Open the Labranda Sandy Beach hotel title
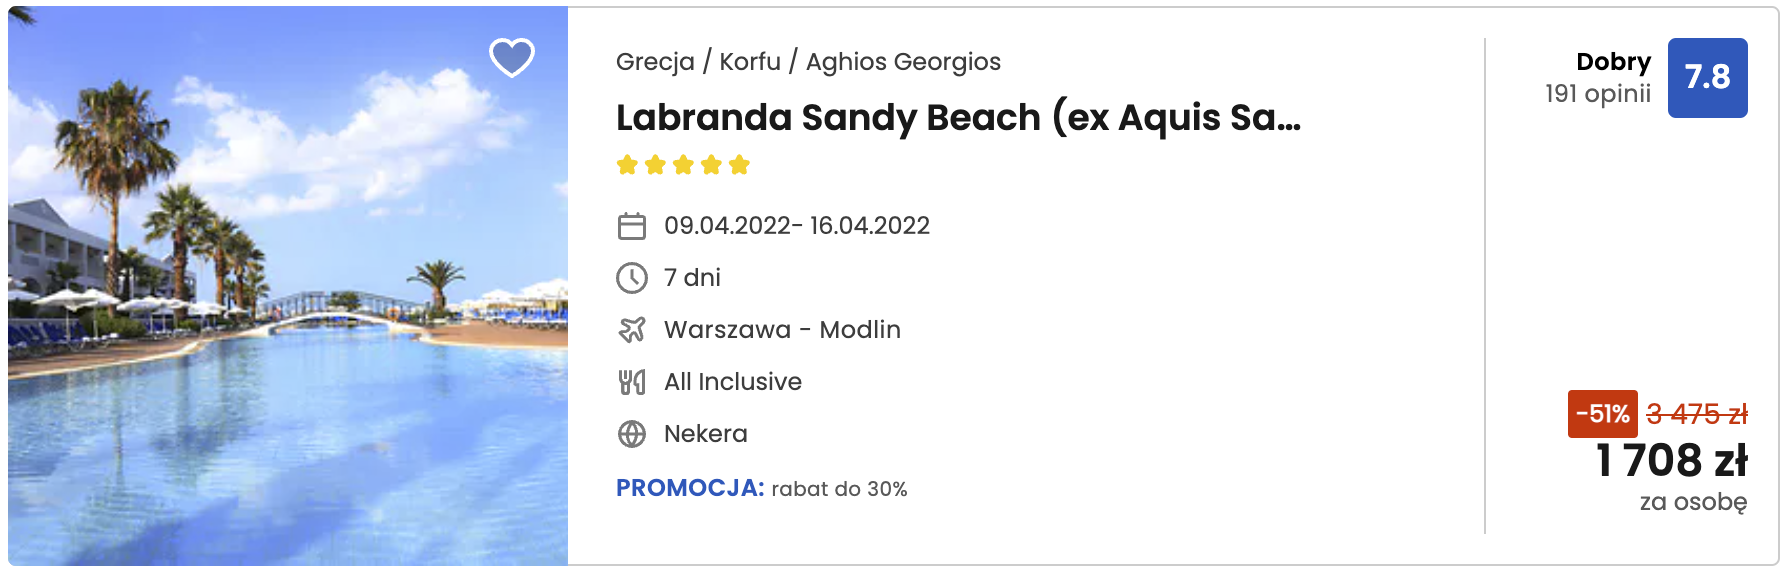 (958, 118)
